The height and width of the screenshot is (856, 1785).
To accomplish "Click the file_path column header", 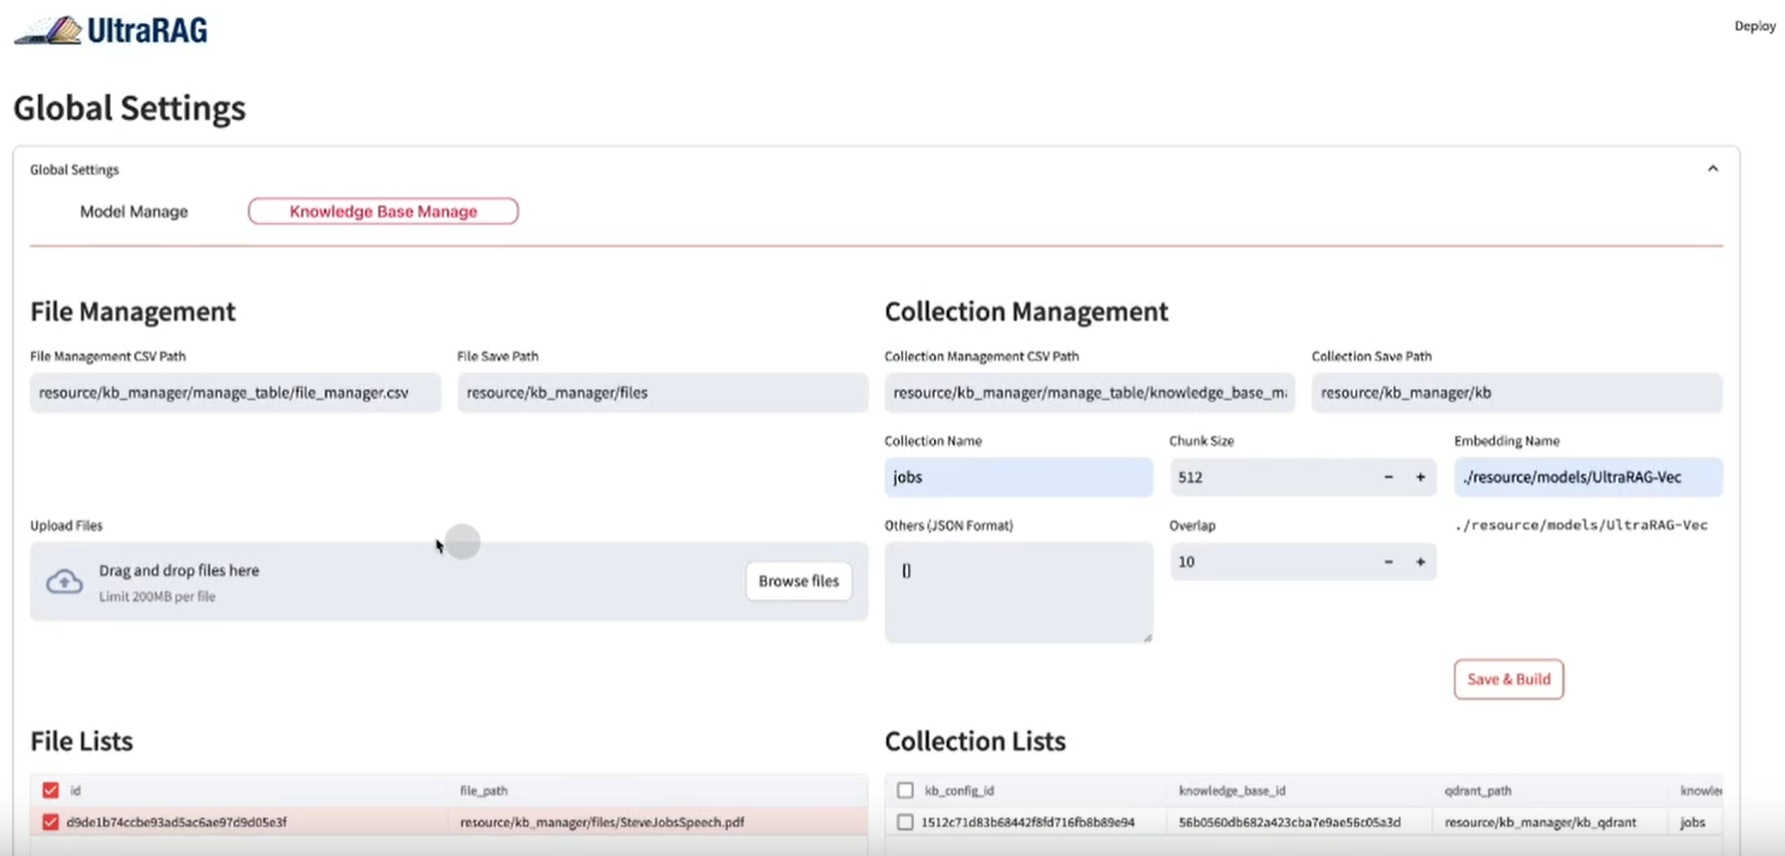I will pyautogui.click(x=484, y=790).
